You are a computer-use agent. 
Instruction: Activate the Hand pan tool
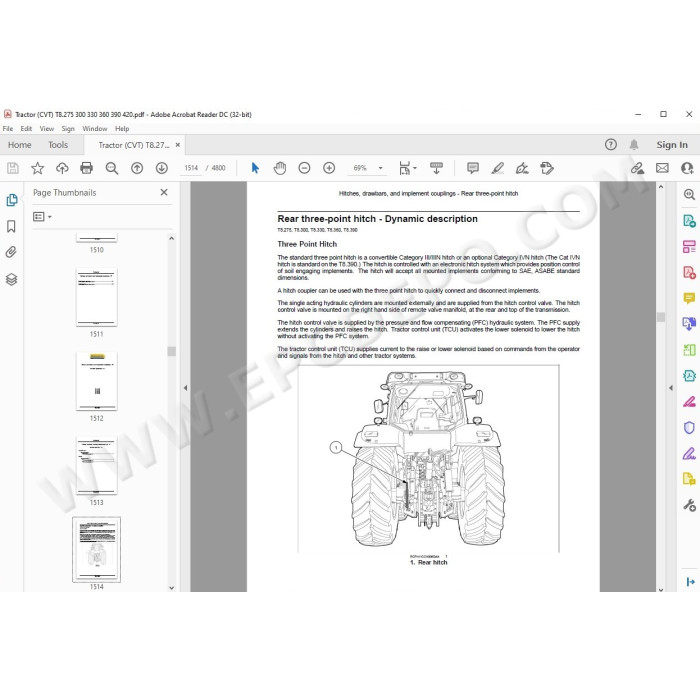coord(280,168)
